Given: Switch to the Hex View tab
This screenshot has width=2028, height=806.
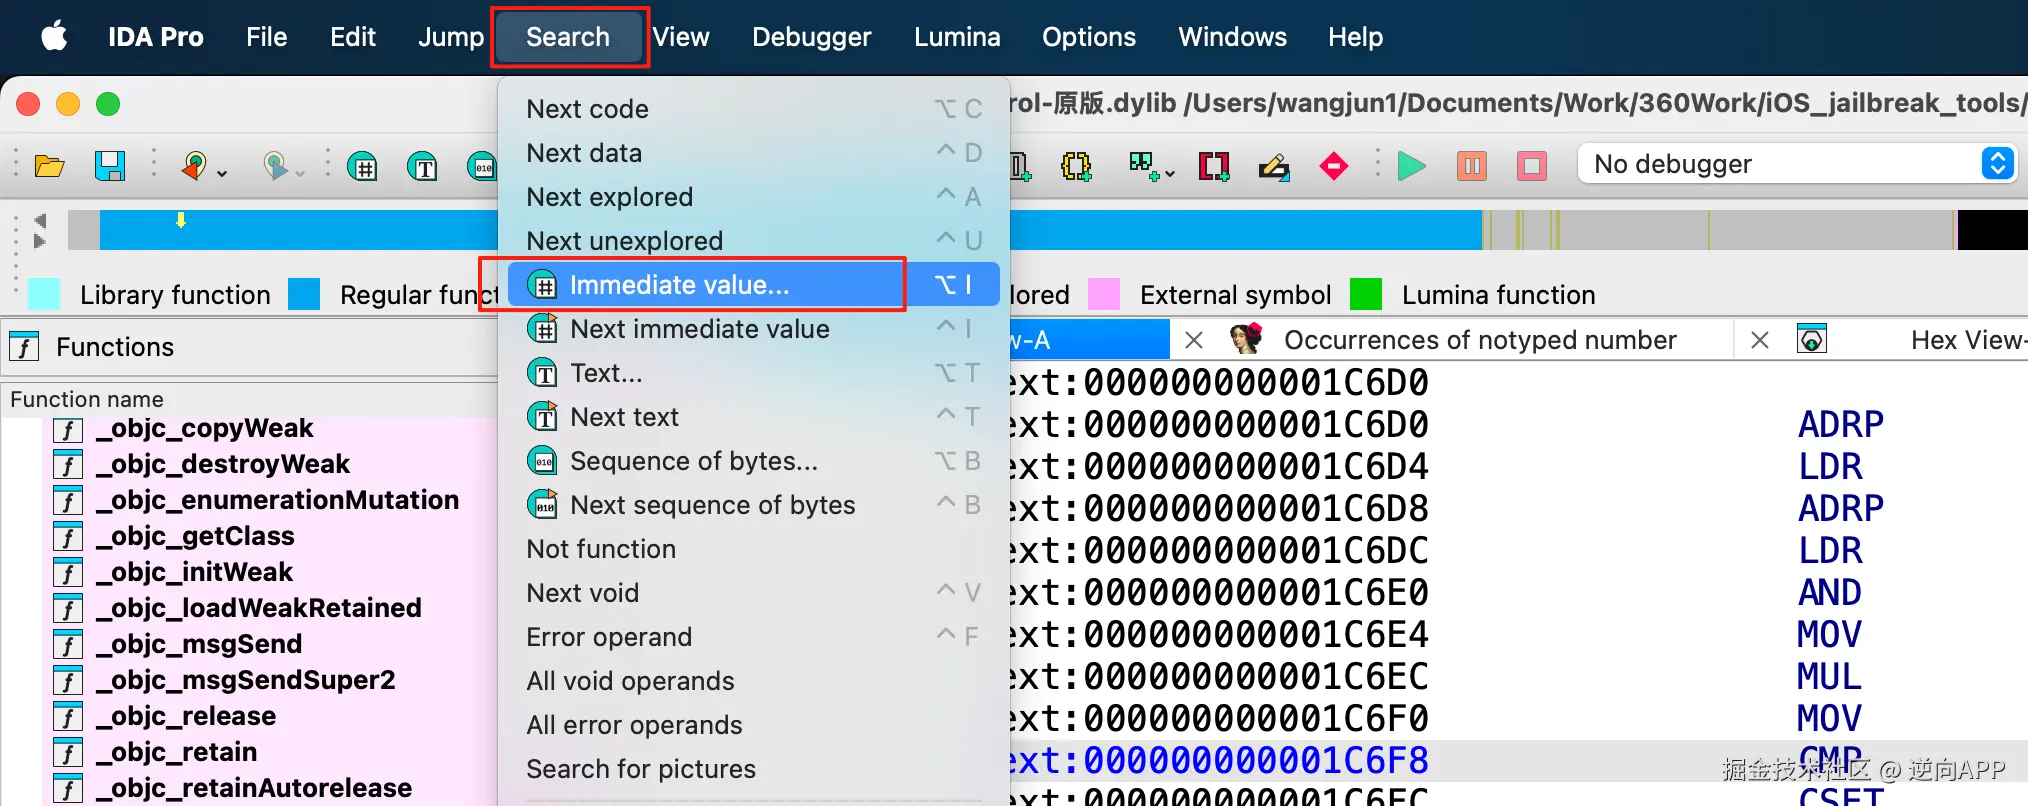Looking at the screenshot, I should 1968,340.
